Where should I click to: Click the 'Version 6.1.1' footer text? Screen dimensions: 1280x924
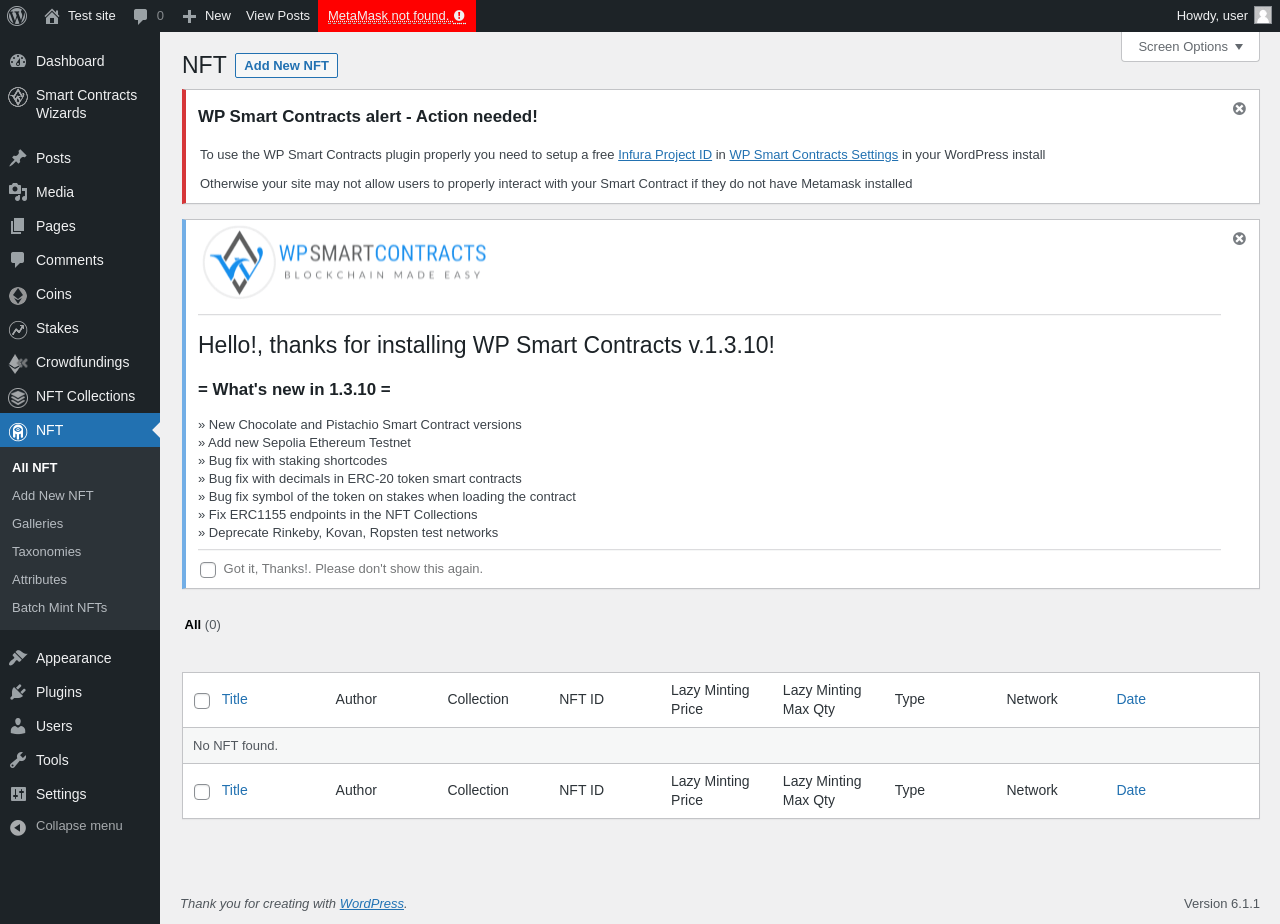(x=1222, y=903)
